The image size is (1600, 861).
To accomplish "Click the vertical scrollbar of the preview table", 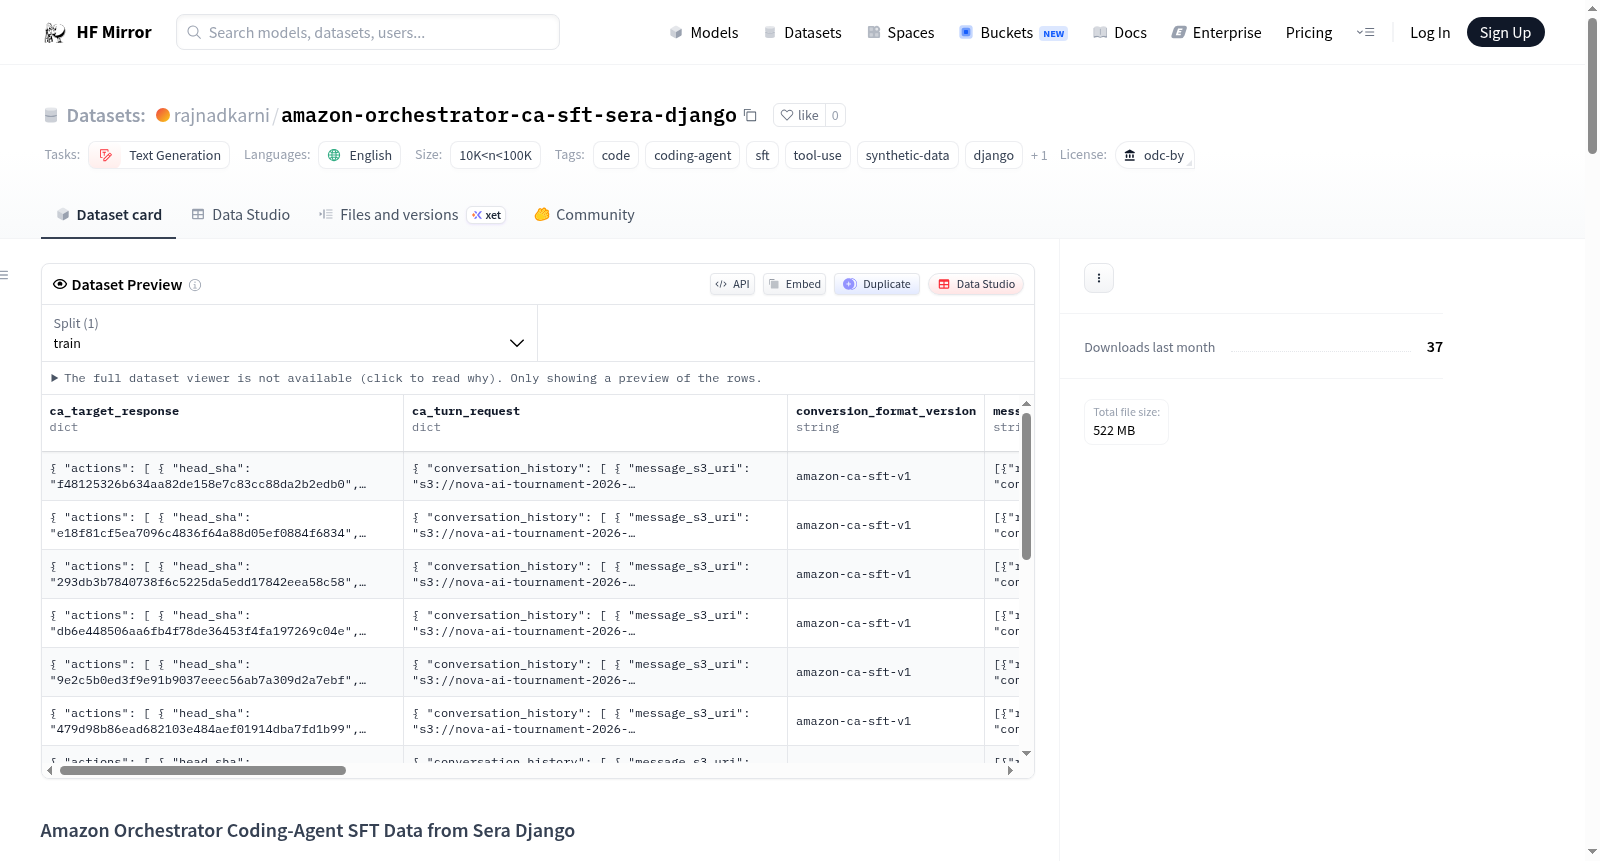I will pyautogui.click(x=1026, y=485).
